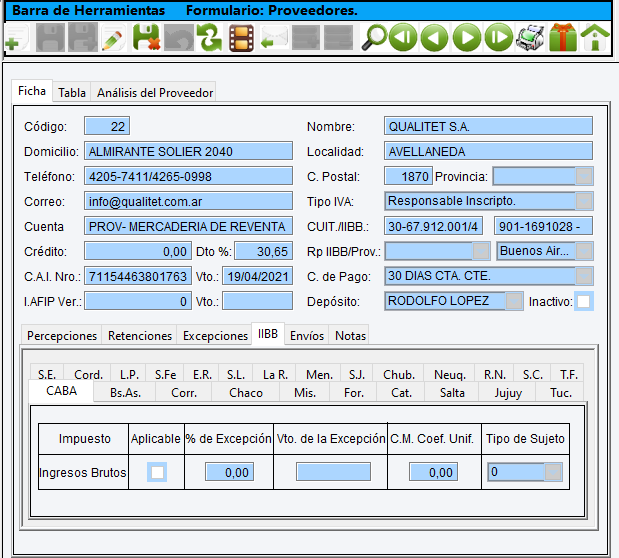The height and width of the screenshot is (558, 619).
Task: Select the Neuq. province tab
Action: [450, 374]
